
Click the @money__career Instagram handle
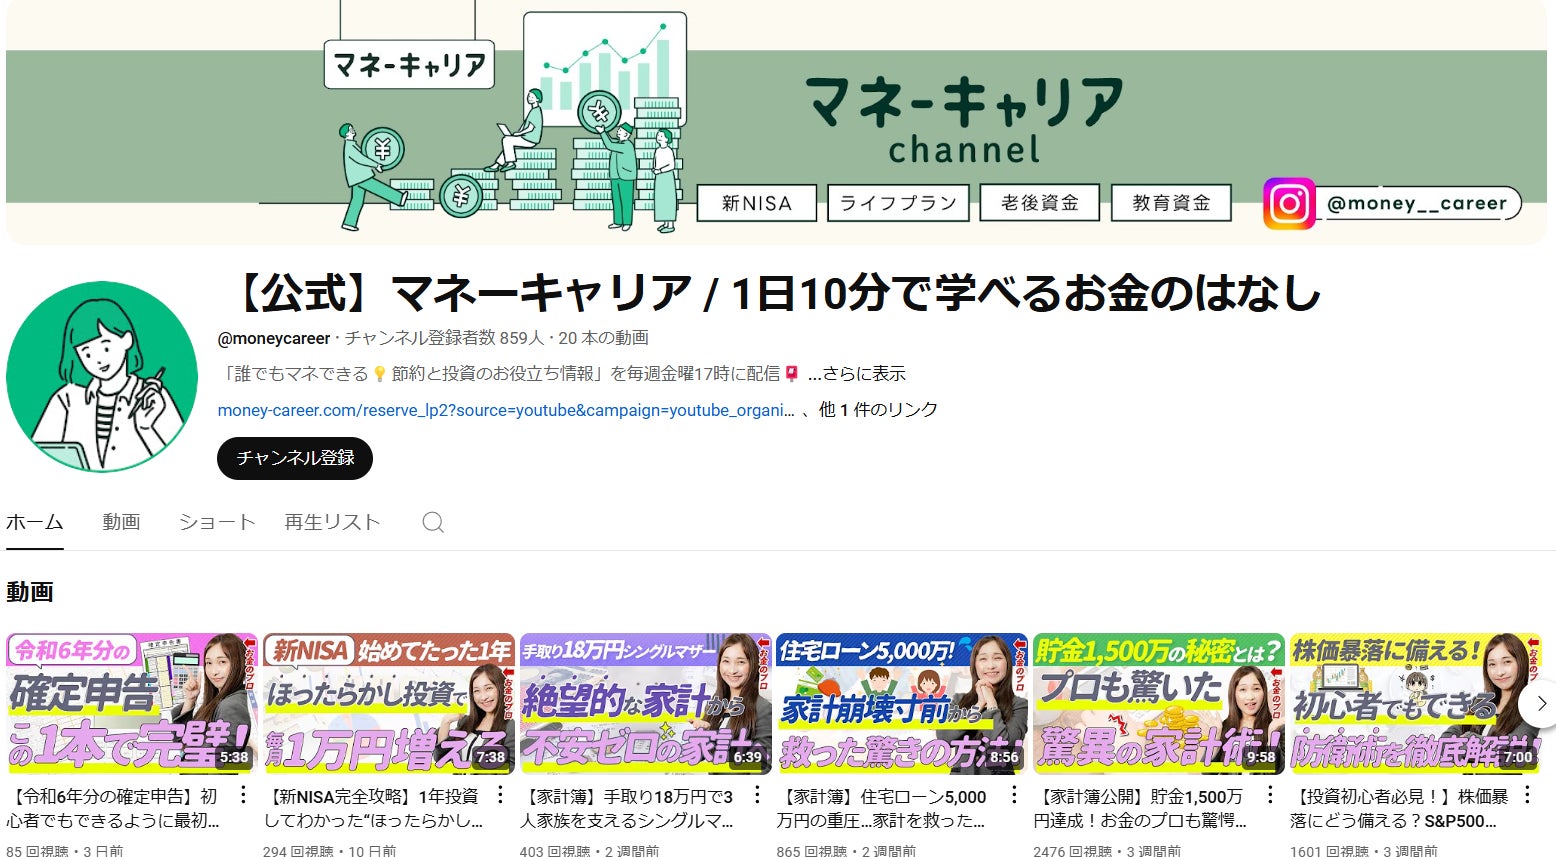tap(1417, 204)
